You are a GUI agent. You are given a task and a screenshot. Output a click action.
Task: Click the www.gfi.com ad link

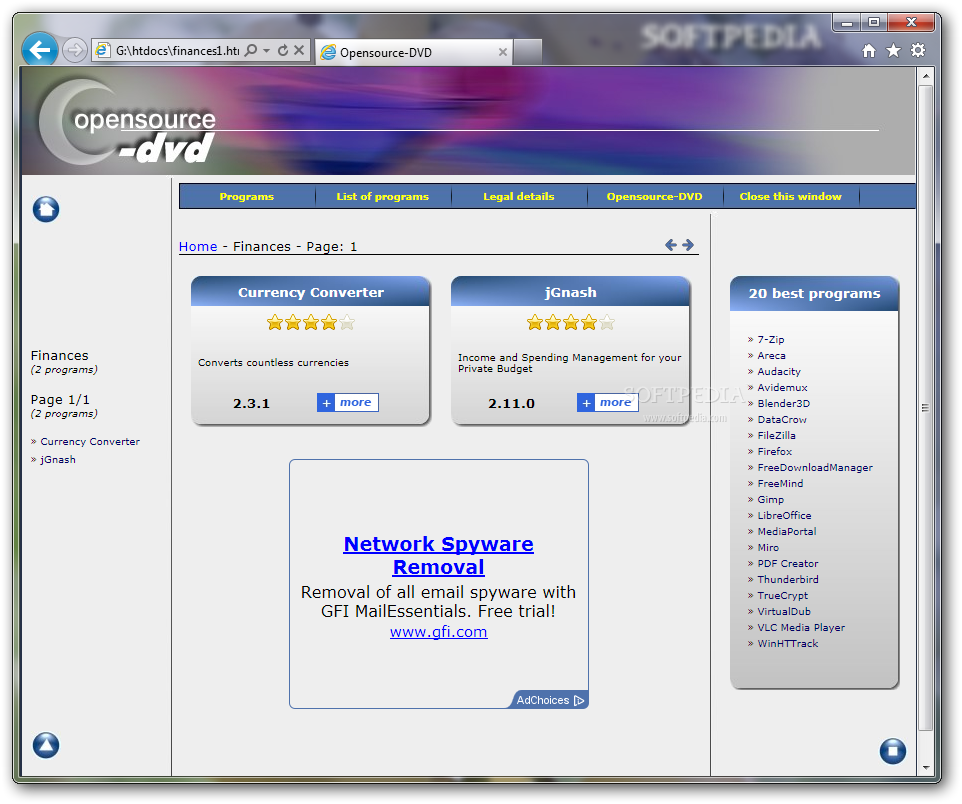coord(439,632)
